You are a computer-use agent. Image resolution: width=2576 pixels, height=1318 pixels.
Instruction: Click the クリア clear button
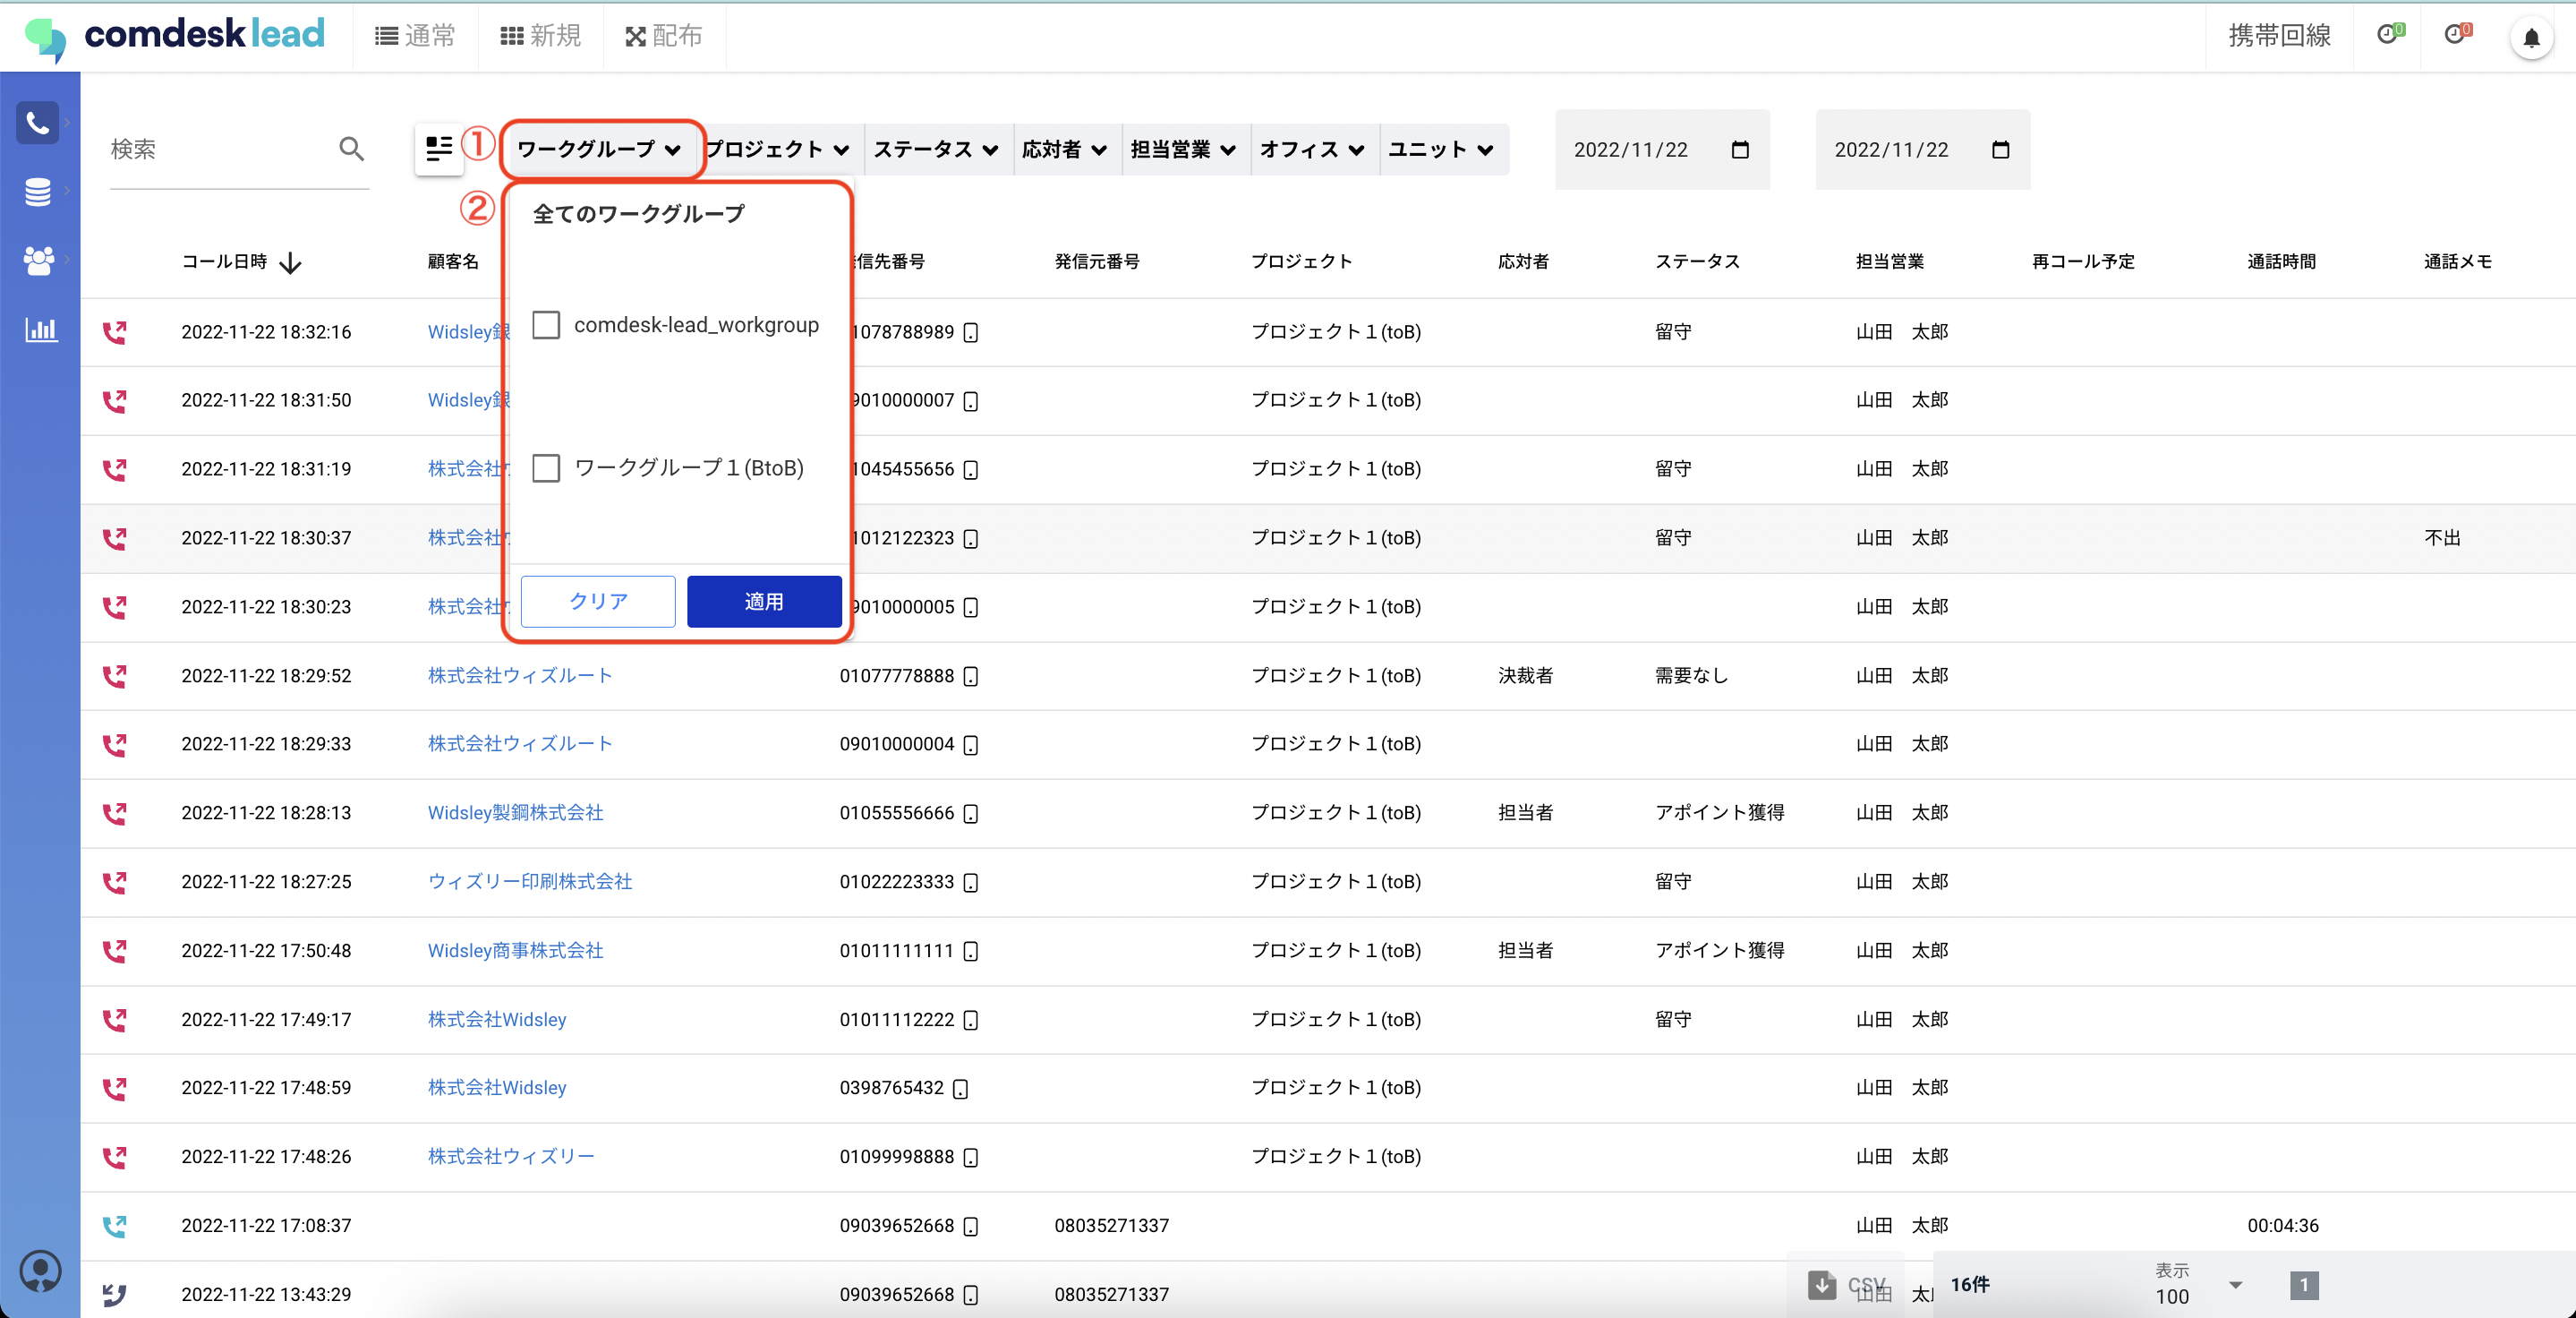598,601
